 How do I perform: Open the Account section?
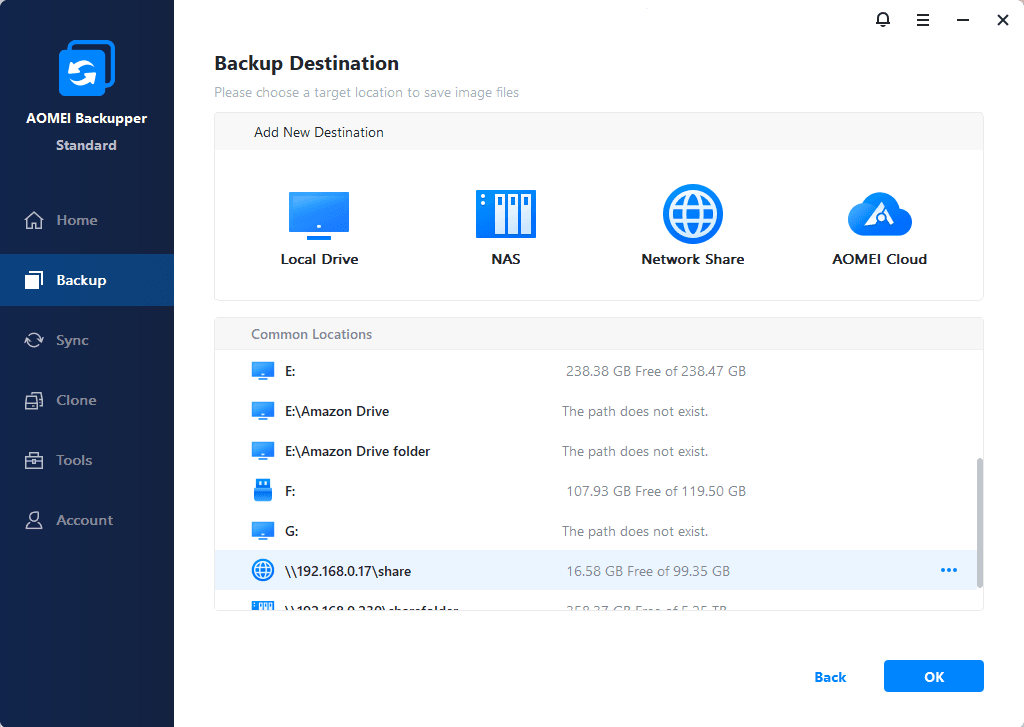click(x=84, y=520)
